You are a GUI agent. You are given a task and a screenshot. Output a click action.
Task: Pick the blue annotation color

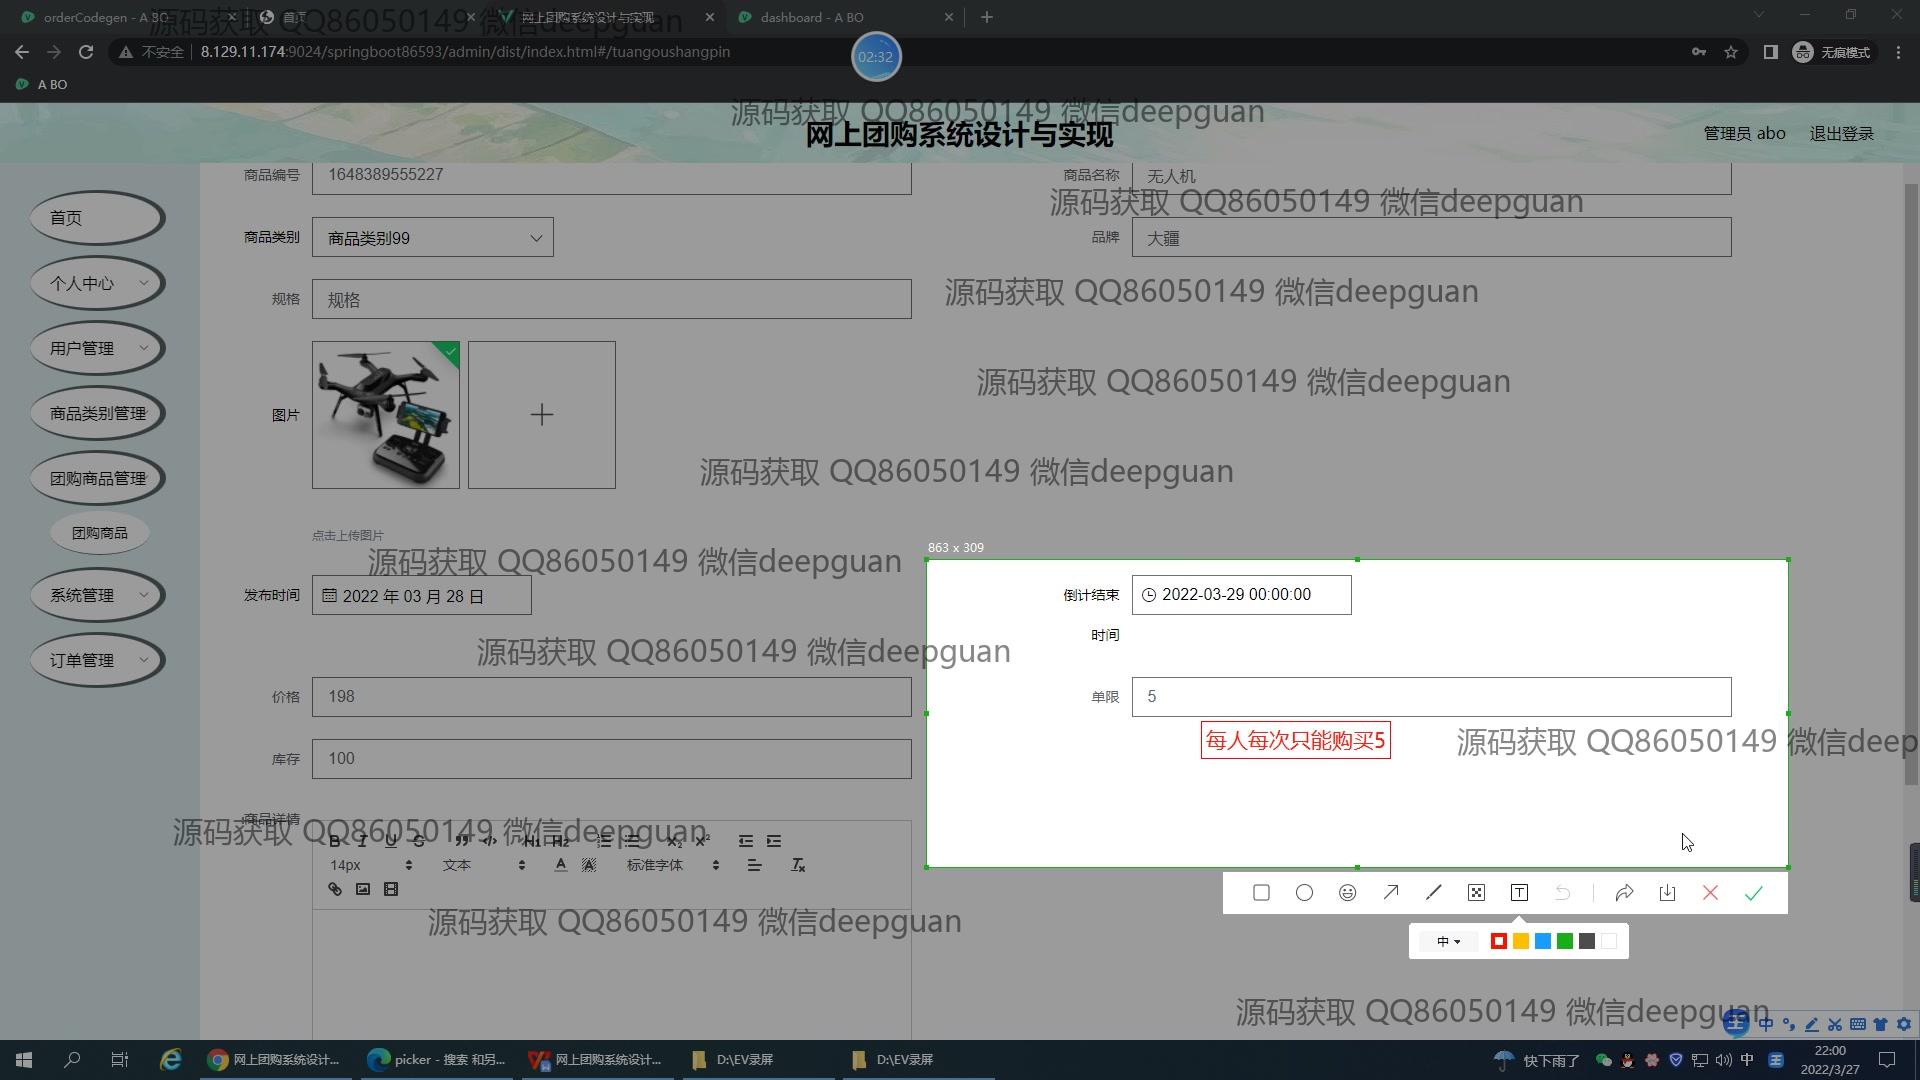point(1542,941)
